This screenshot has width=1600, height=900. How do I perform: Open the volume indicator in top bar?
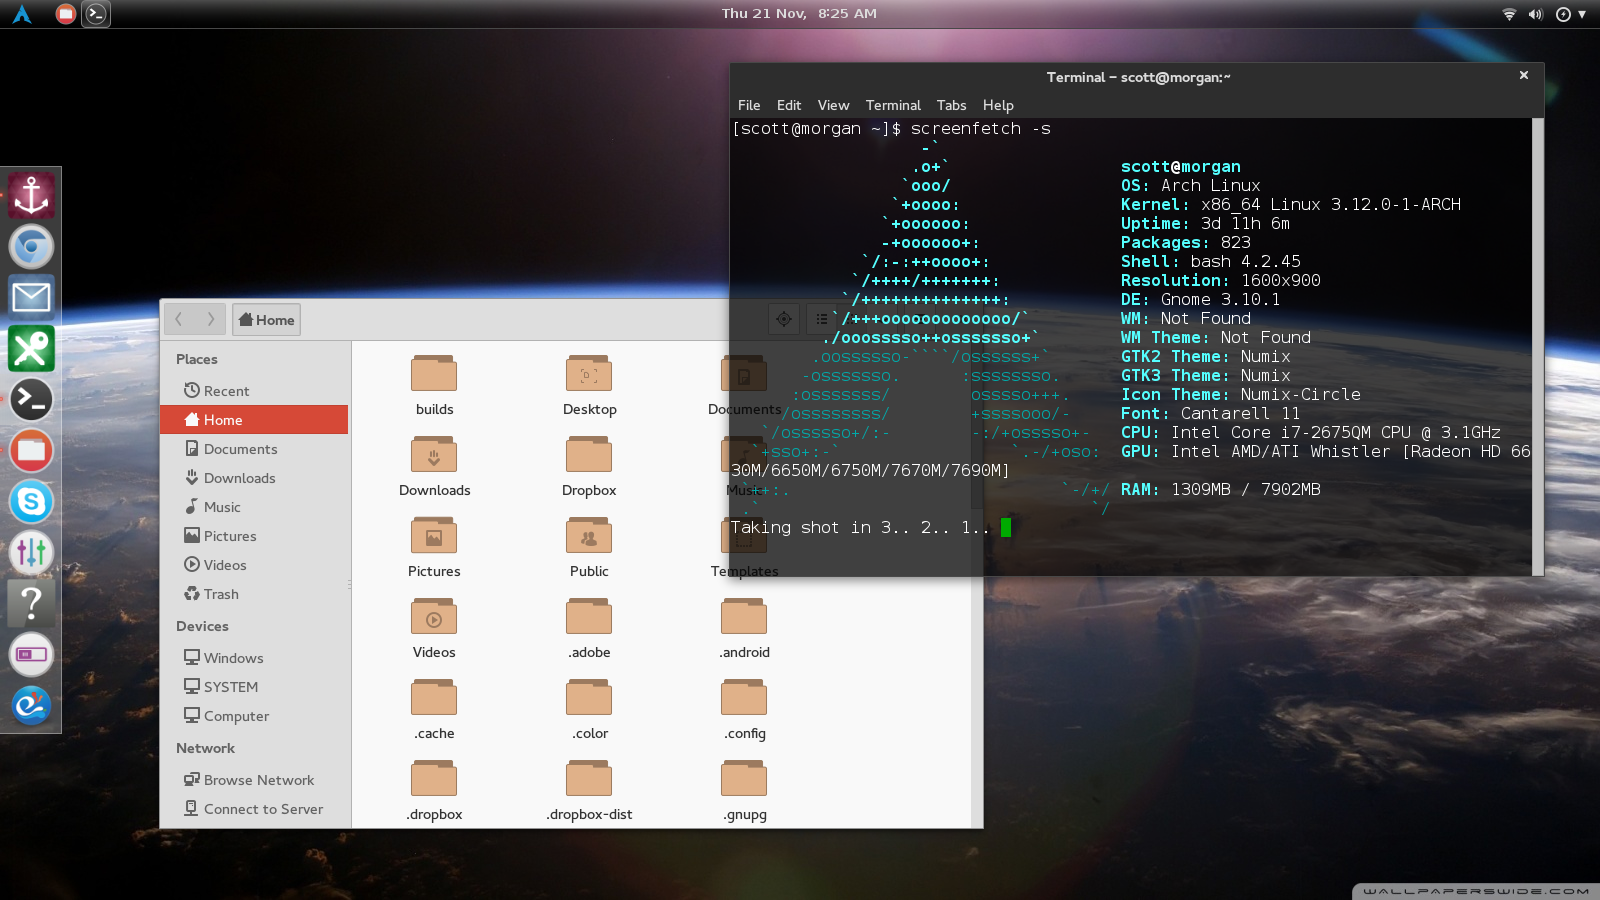point(1535,14)
